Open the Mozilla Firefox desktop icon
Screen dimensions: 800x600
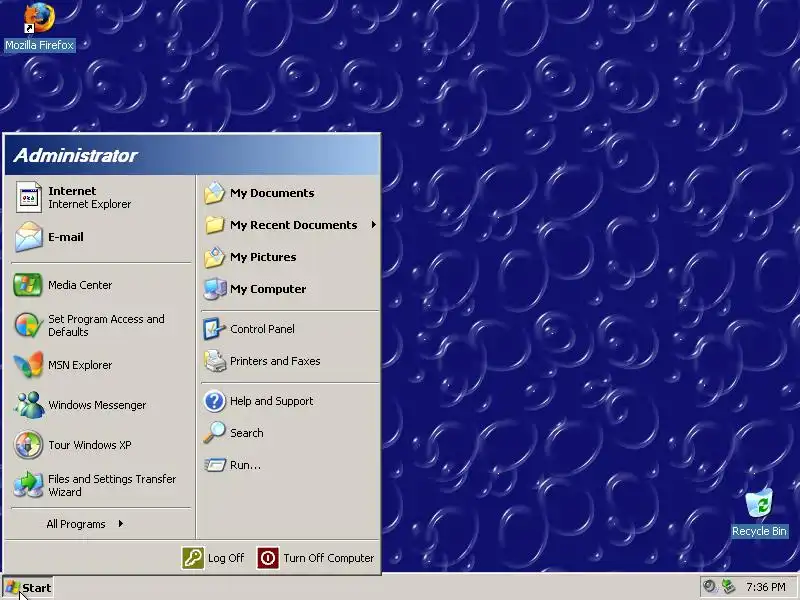(x=39, y=17)
